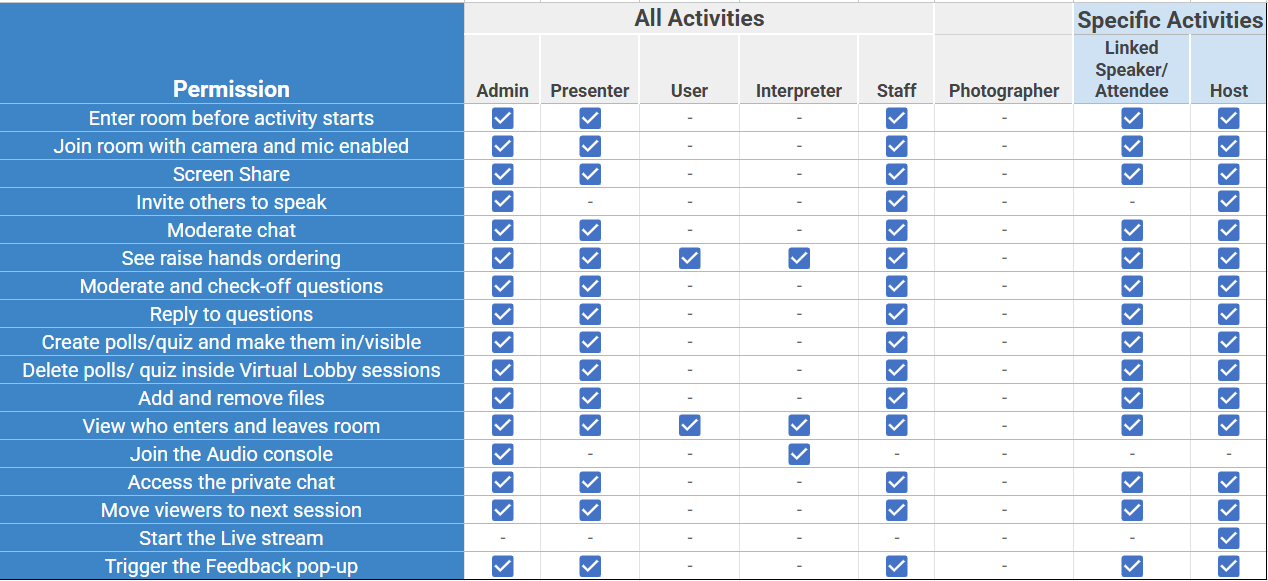This screenshot has width=1268, height=581.
Task: Uncheck Host's Start the Live stream
Action: click(1228, 538)
